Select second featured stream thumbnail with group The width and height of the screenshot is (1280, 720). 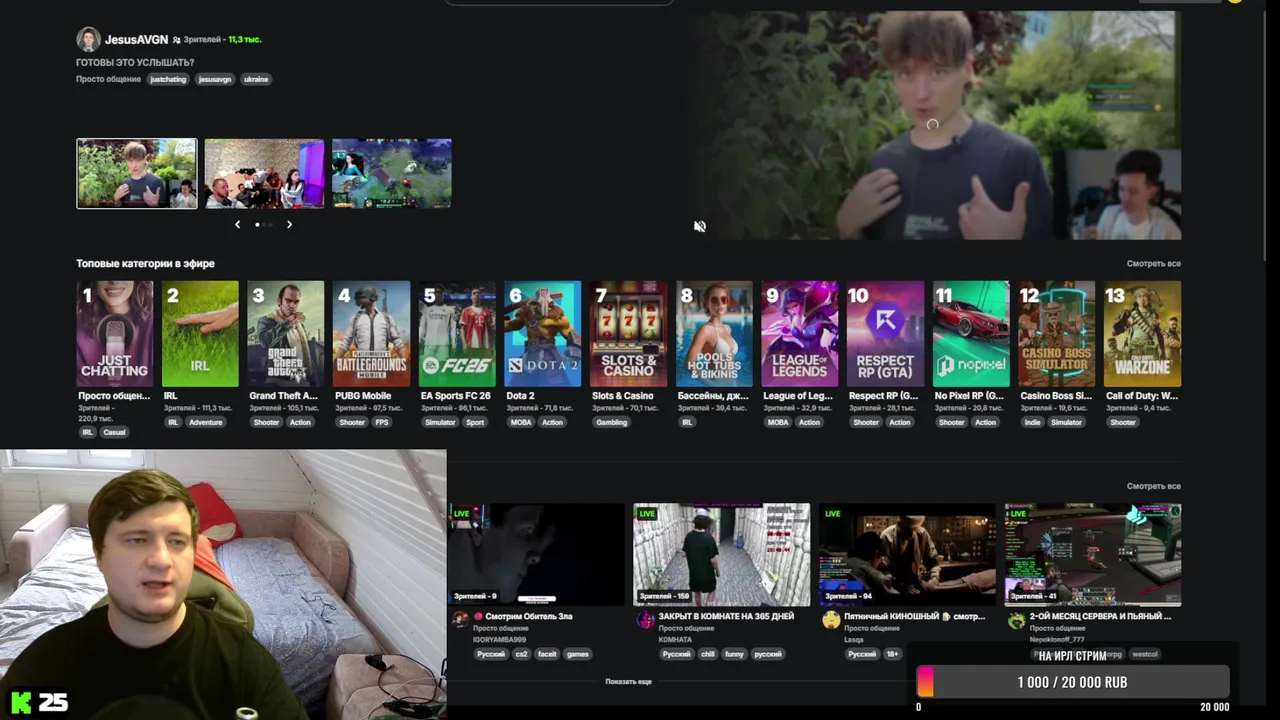264,173
